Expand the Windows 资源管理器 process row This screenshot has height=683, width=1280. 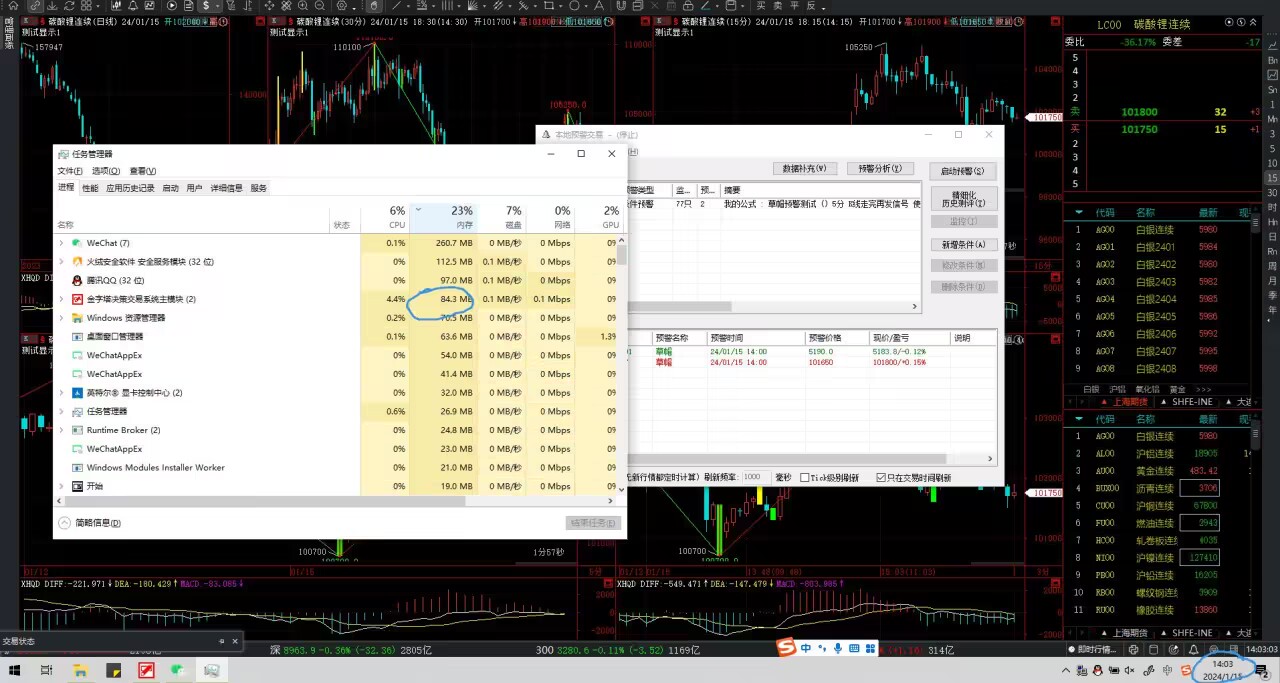pos(61,318)
